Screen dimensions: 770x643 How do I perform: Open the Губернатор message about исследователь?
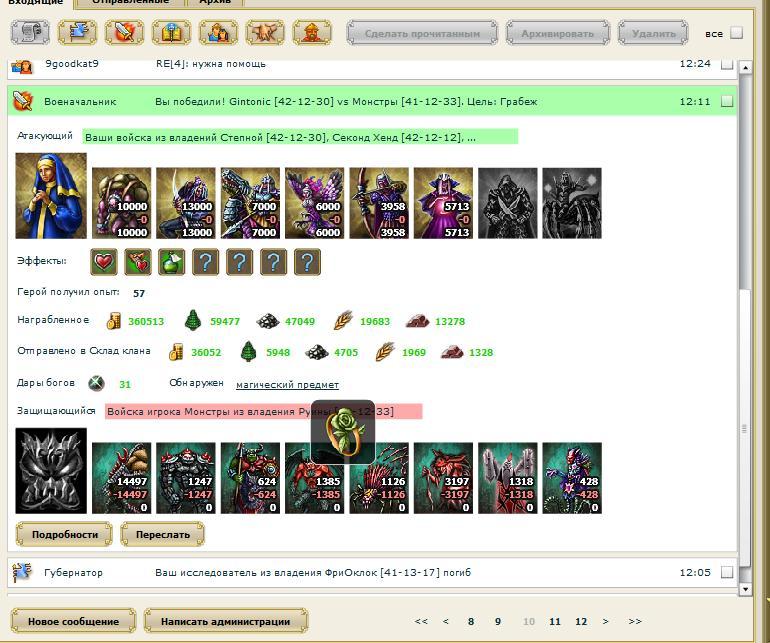point(372,572)
